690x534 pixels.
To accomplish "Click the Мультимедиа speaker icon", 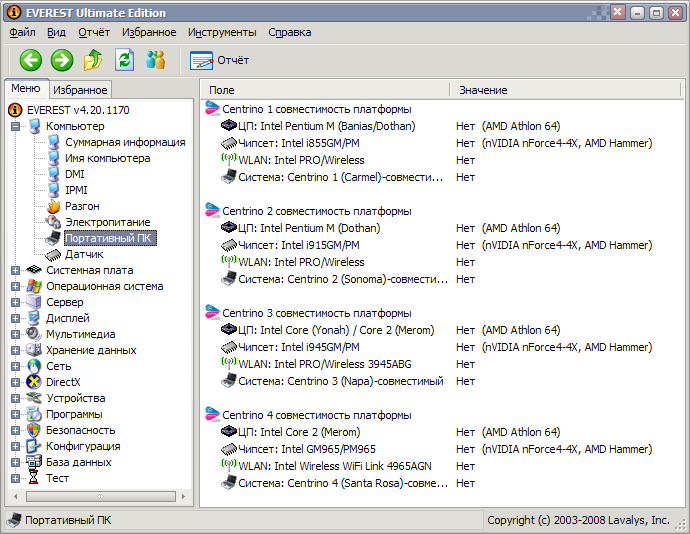I will point(34,334).
